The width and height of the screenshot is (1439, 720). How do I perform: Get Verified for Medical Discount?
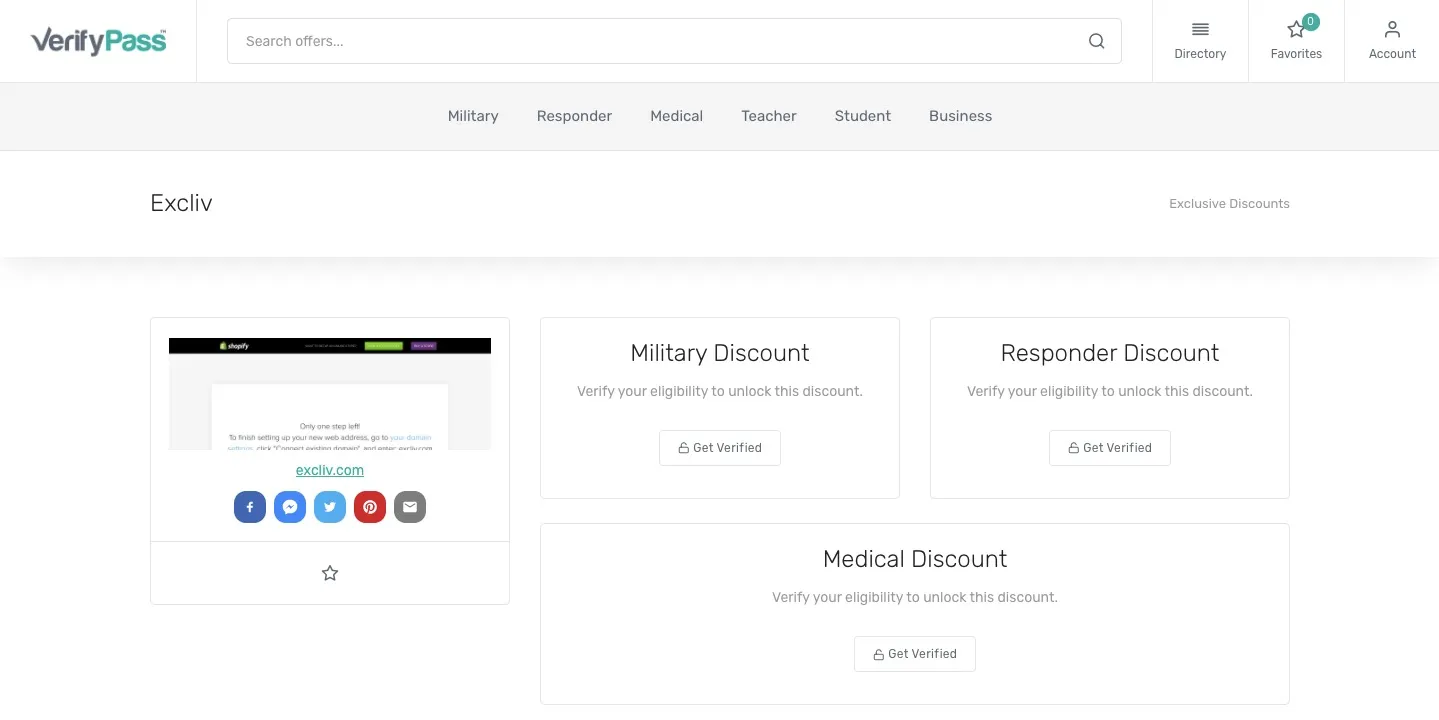click(915, 654)
